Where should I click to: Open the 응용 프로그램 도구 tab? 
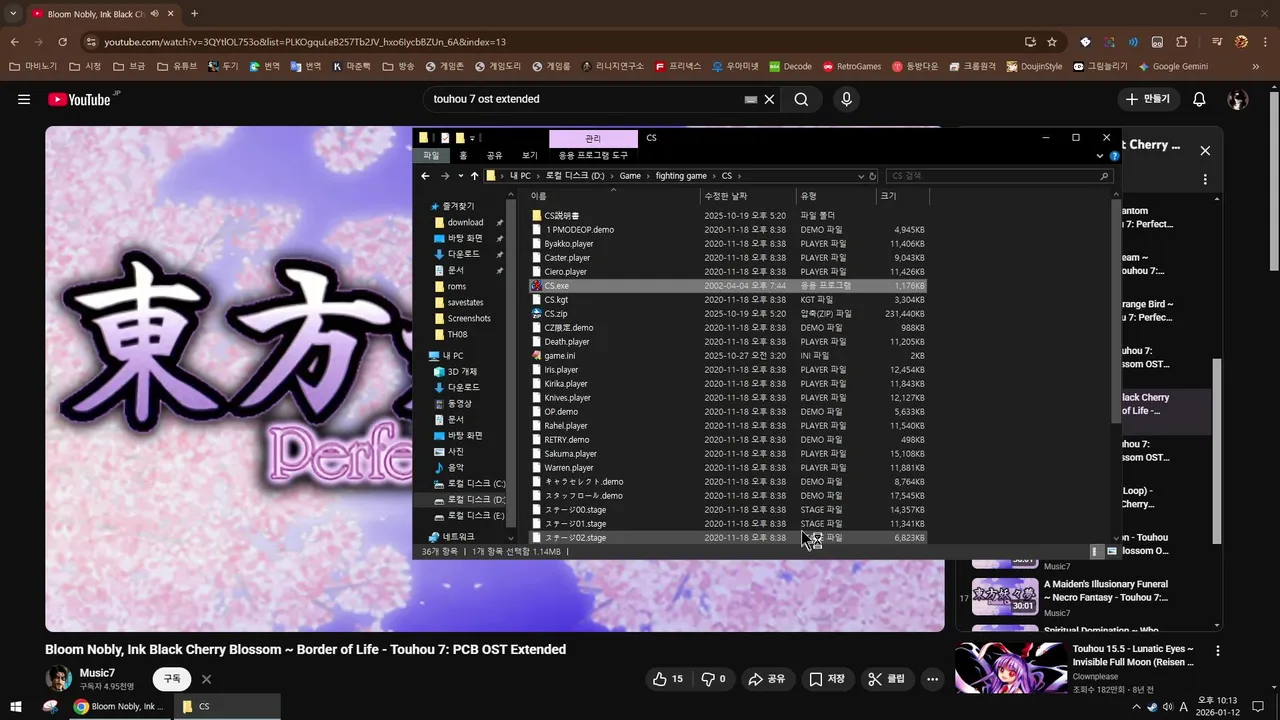pos(593,156)
